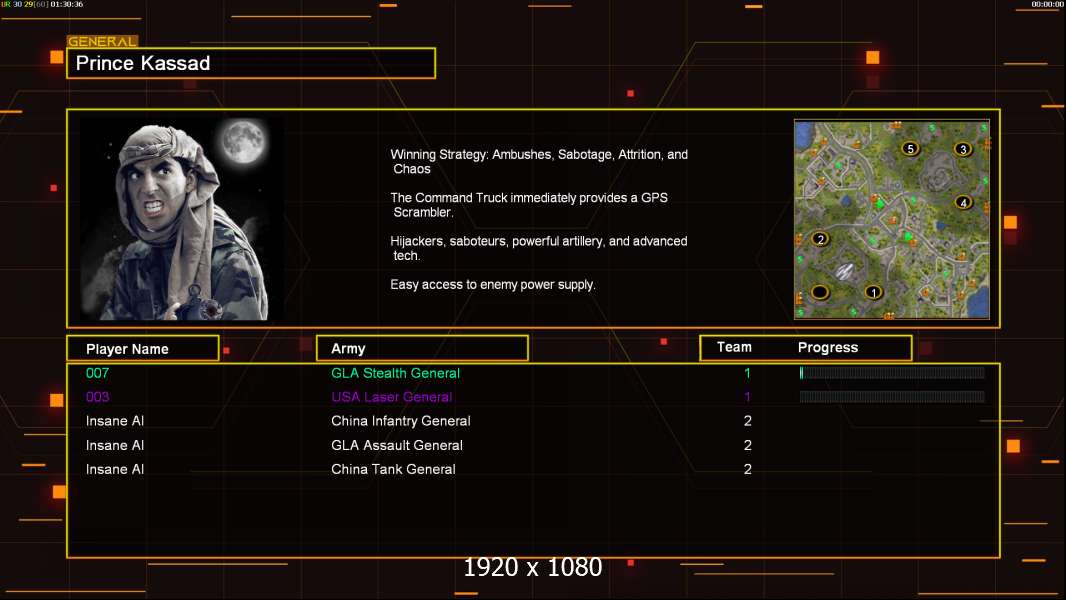Click start position marker 3 on minimap

tap(963, 149)
